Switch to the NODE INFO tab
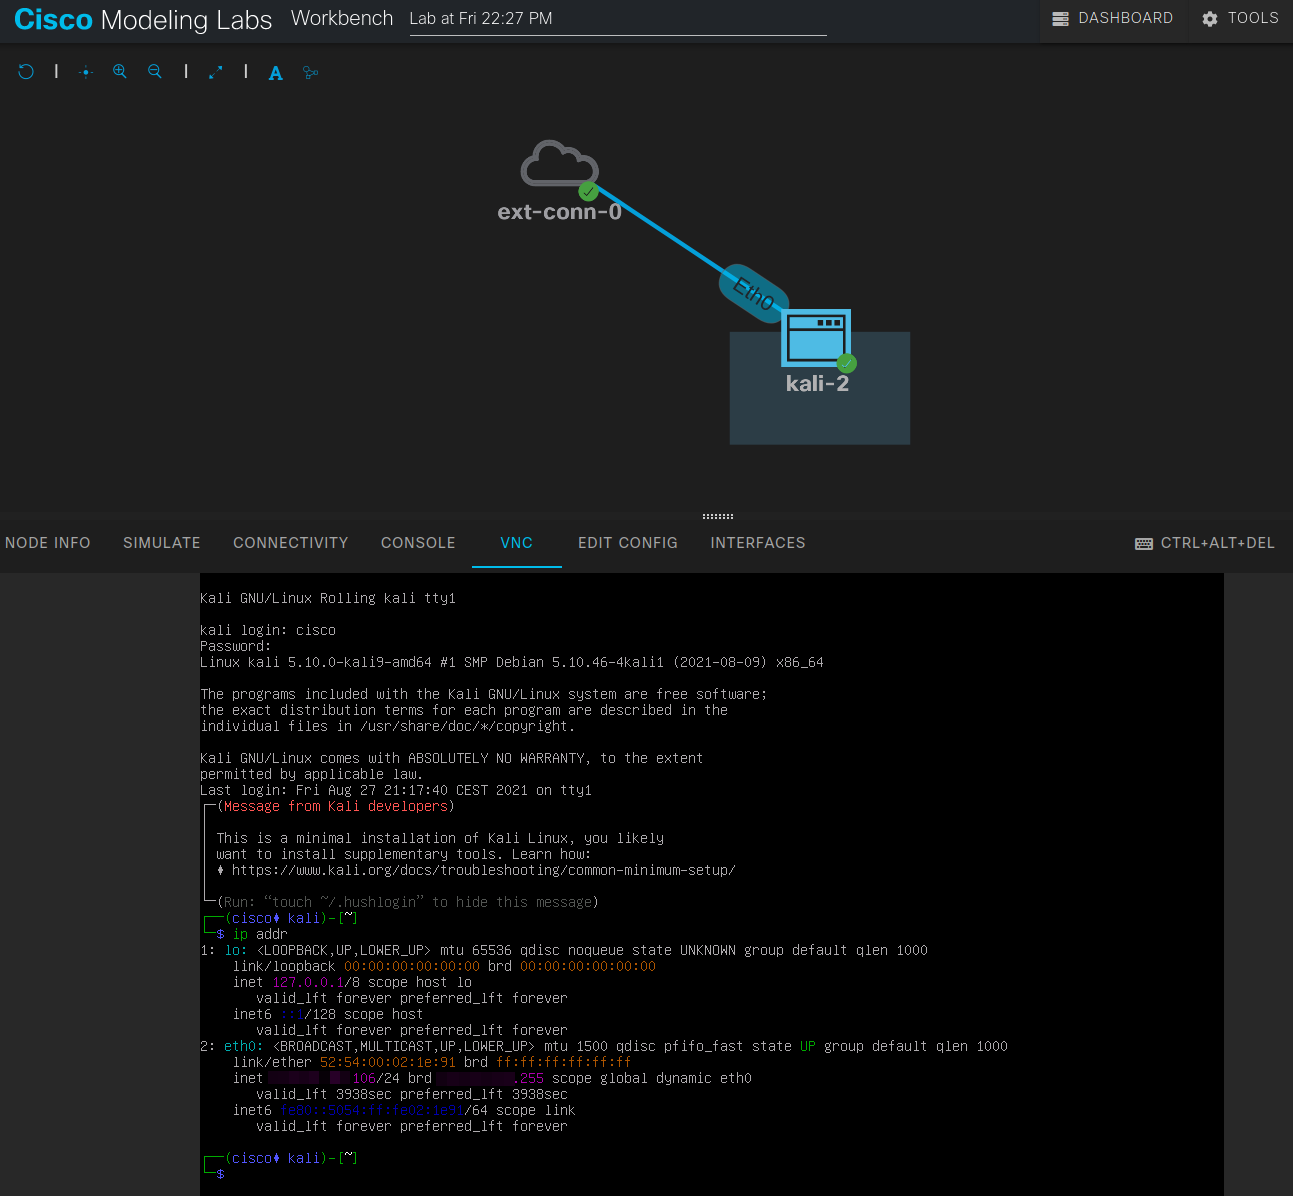Viewport: 1293px width, 1196px height. tap(47, 542)
